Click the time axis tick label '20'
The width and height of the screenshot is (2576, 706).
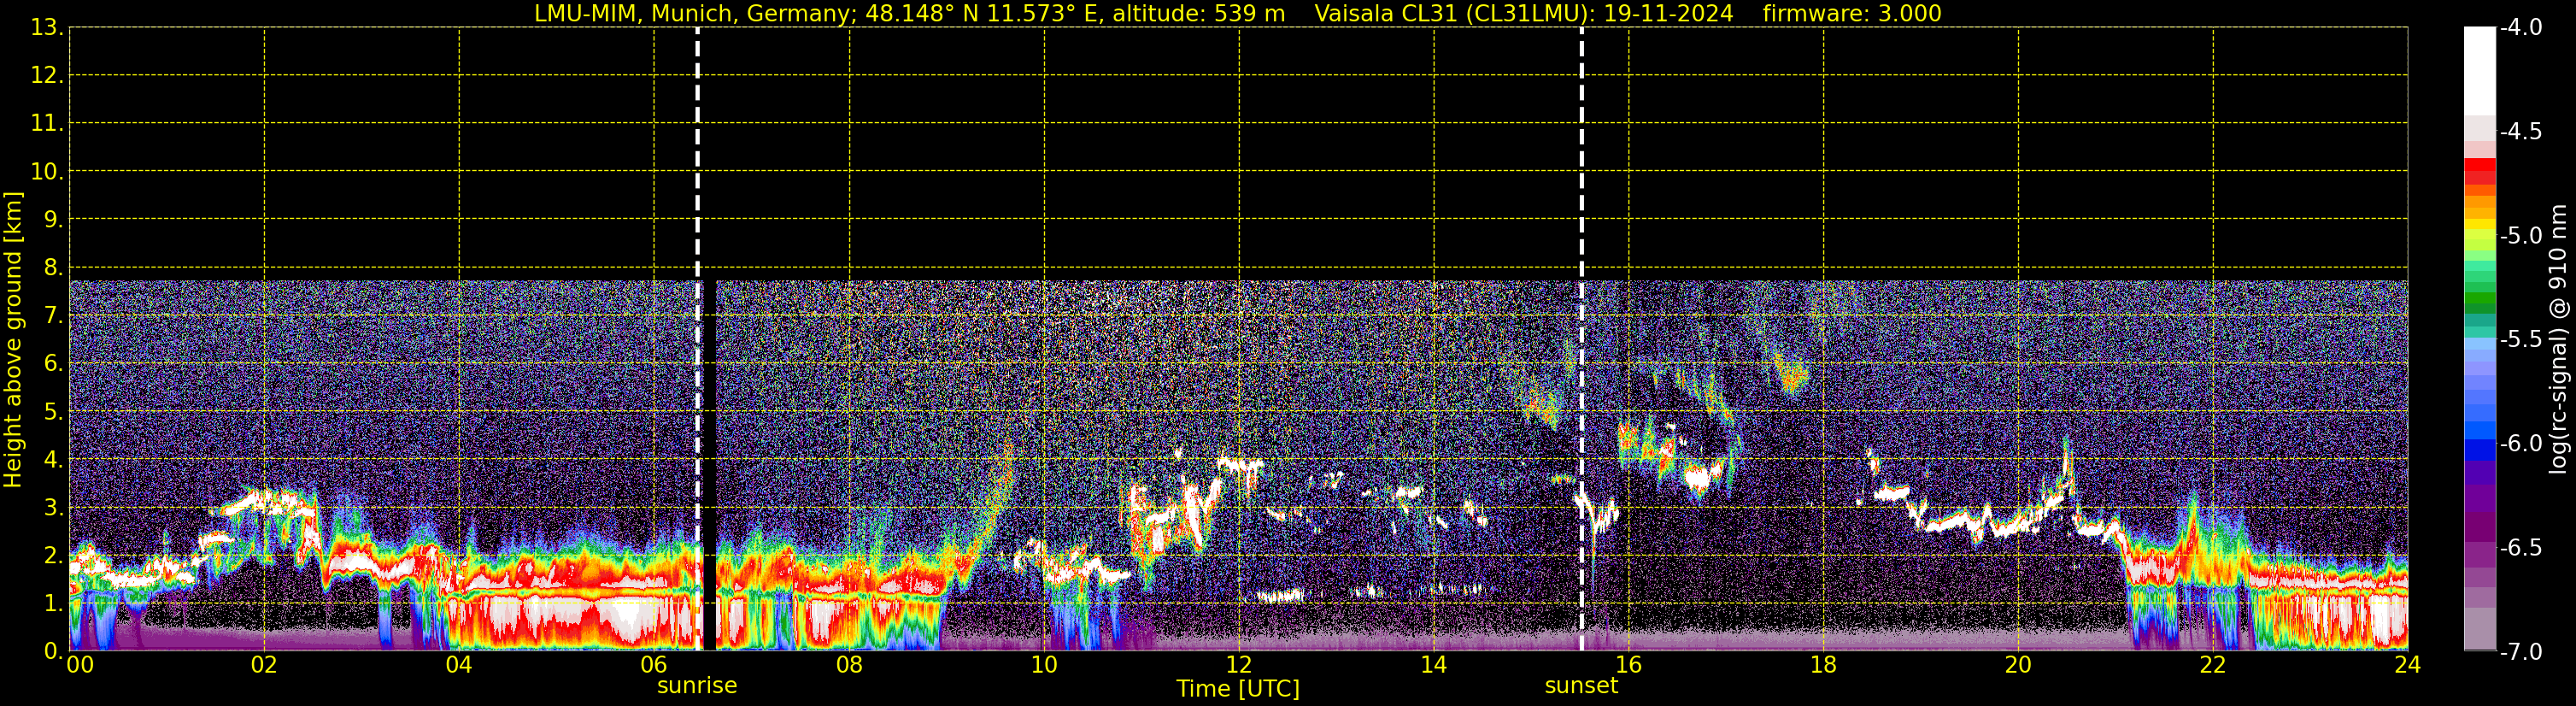tap(2018, 666)
